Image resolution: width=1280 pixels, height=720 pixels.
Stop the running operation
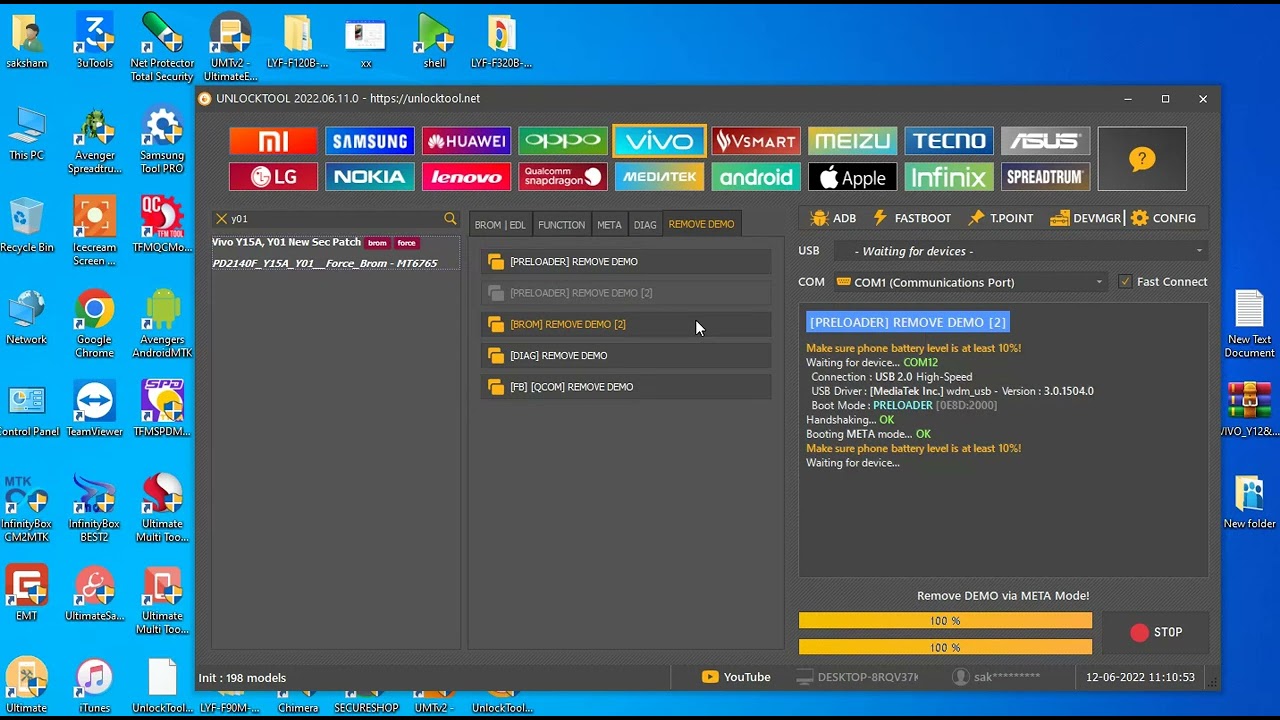tap(1156, 632)
